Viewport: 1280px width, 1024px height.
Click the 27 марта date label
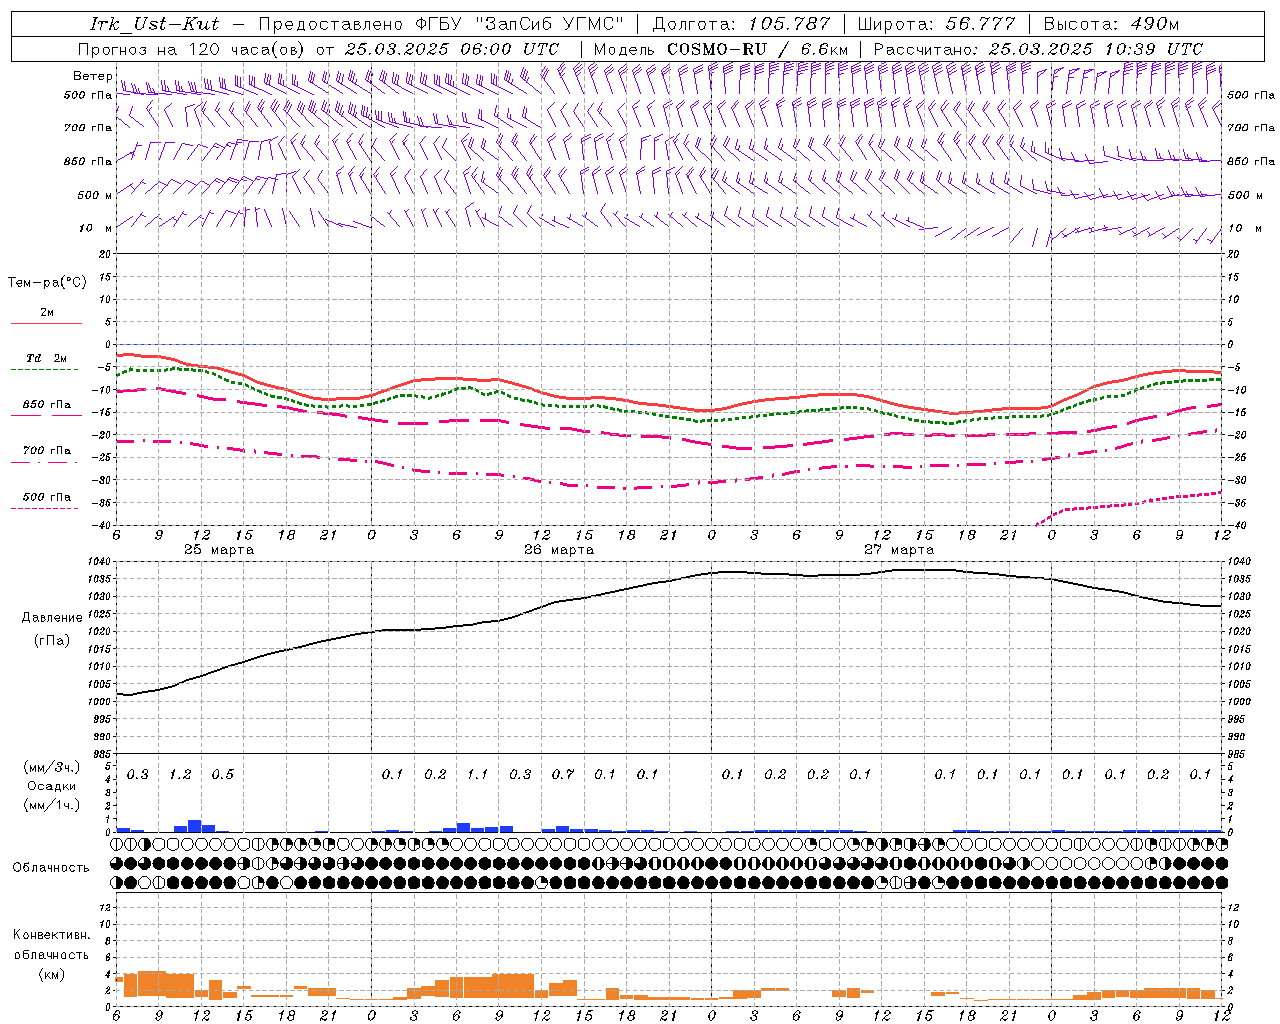pyautogui.click(x=899, y=549)
